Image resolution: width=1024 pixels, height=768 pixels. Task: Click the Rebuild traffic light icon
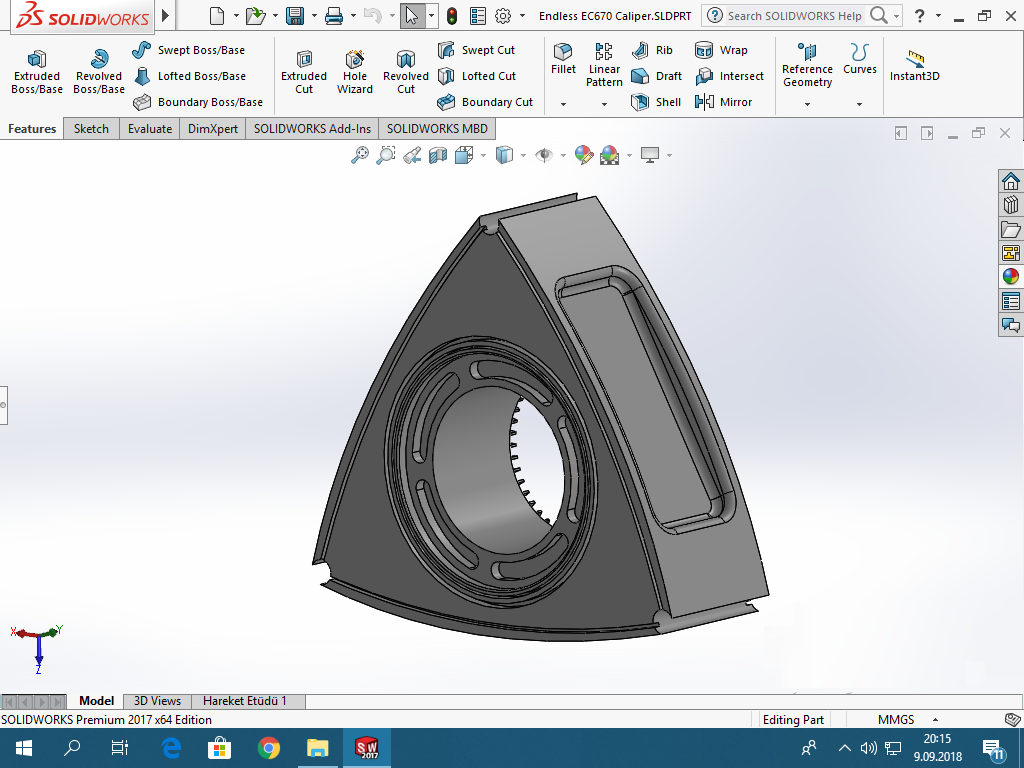coord(452,16)
